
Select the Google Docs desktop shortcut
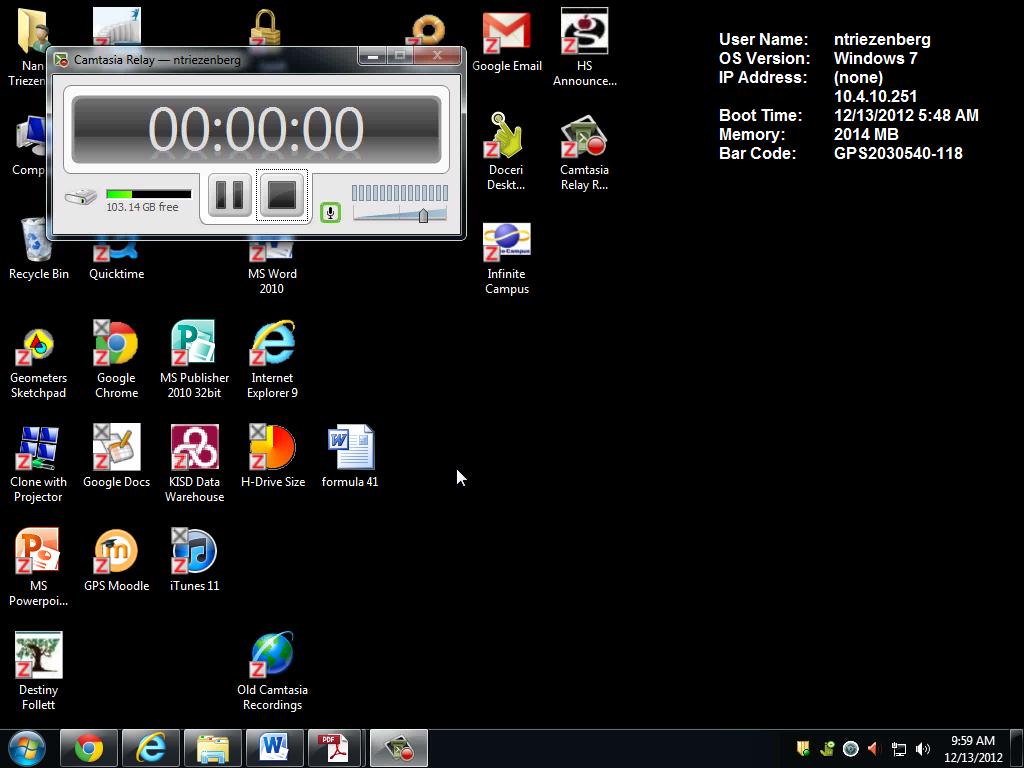[x=116, y=456]
